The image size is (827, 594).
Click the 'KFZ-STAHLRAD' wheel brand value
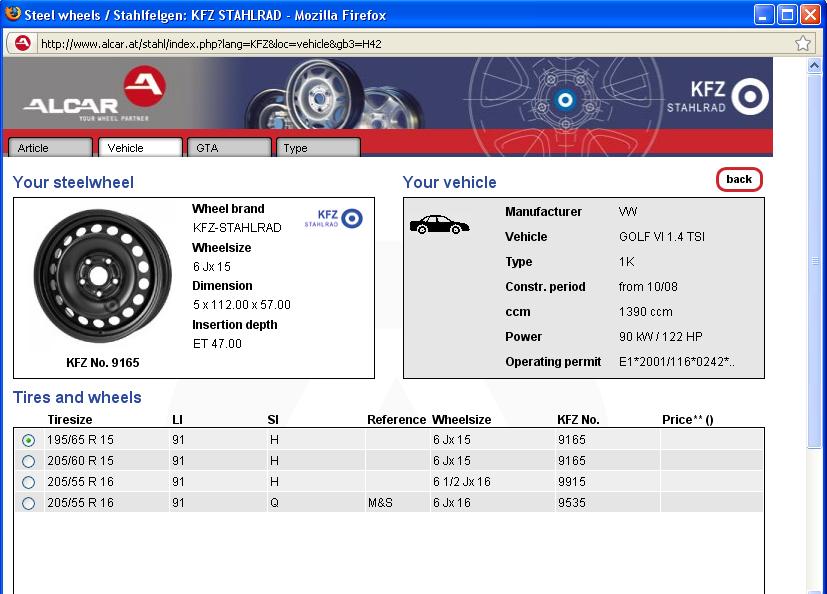click(237, 228)
